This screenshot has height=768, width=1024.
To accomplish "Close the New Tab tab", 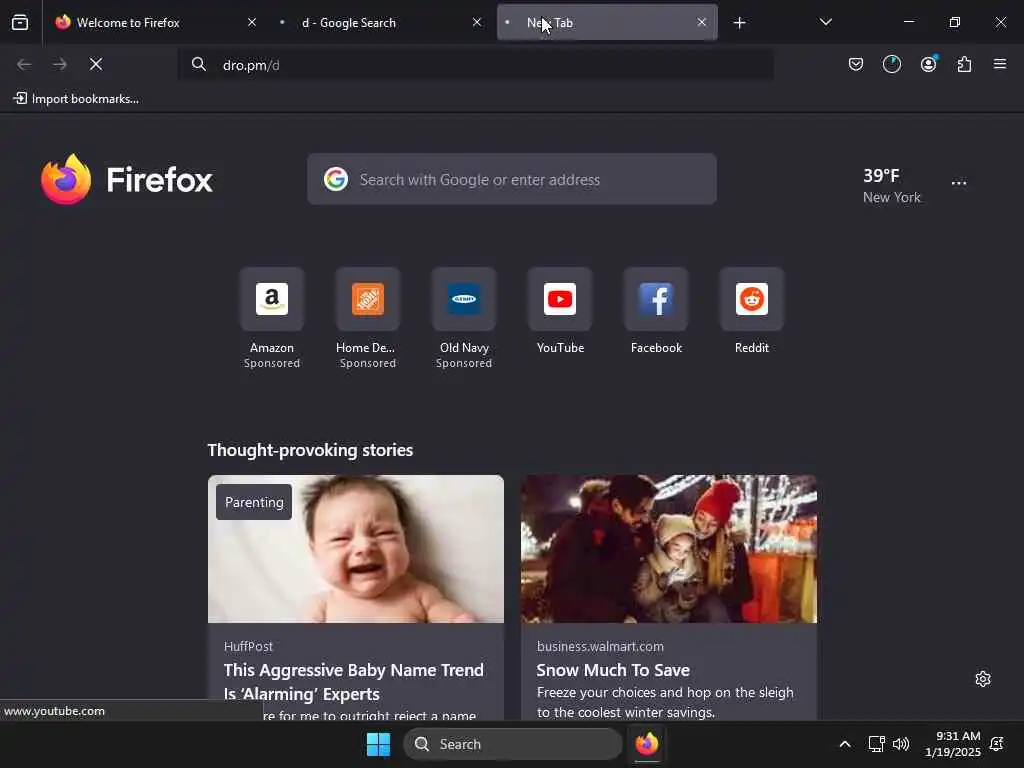I will coord(701,22).
